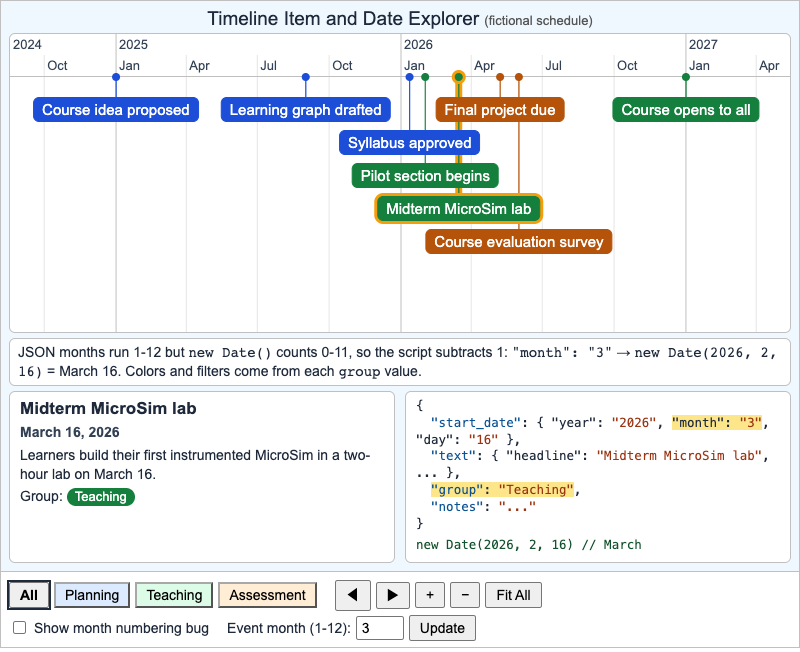Click the 2025 year label on timeline axis
This screenshot has height=652, width=800.
(133, 44)
